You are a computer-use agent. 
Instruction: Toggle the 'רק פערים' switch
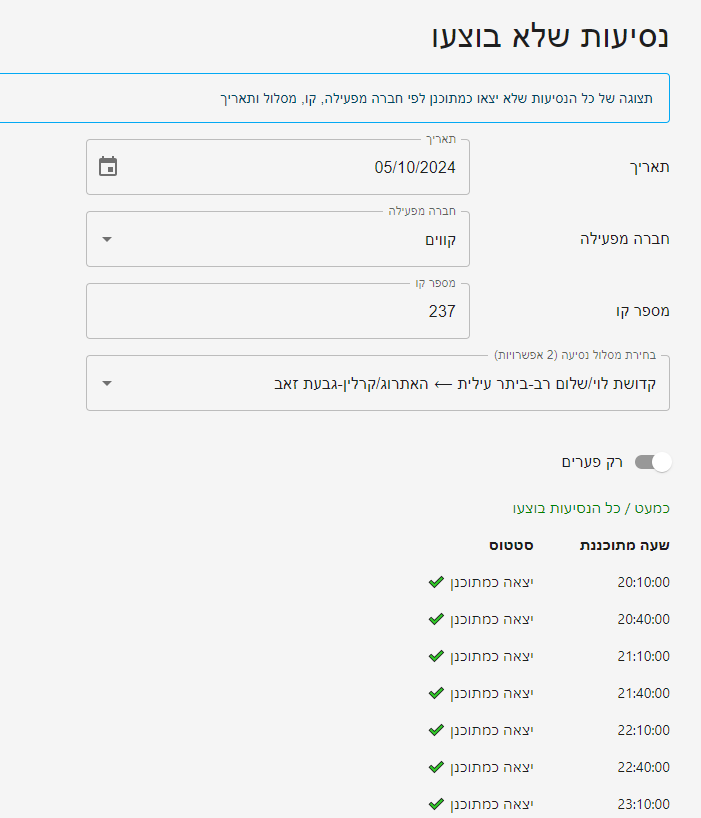pos(653,462)
